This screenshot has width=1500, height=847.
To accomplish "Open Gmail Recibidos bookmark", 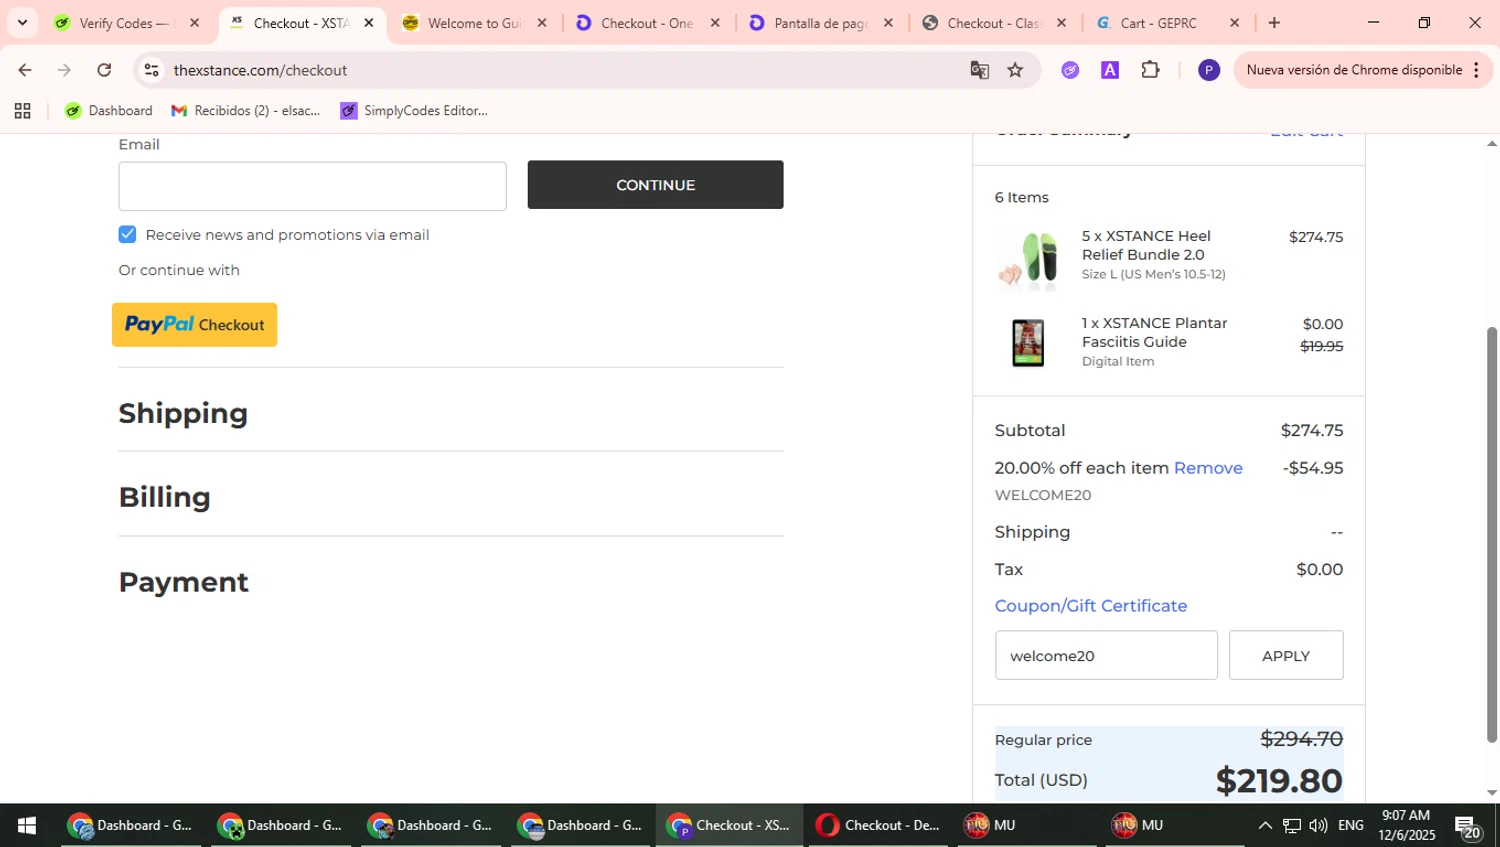I will pos(246,111).
